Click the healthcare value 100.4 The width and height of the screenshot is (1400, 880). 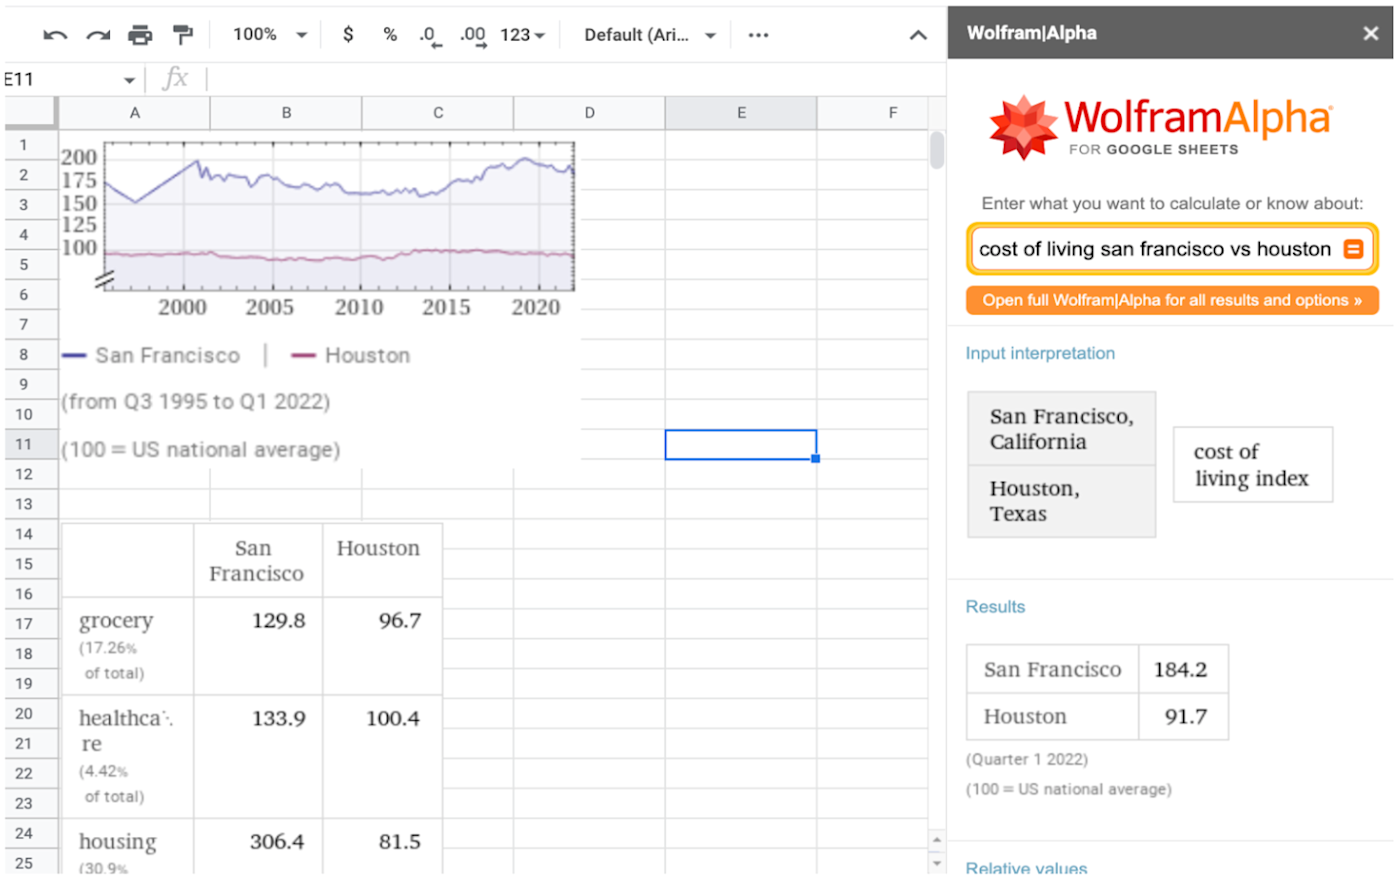[392, 719]
